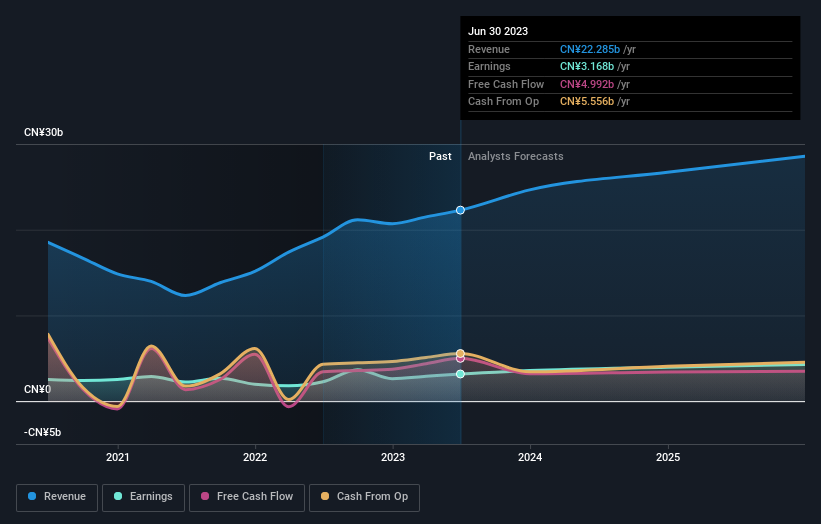Click the 2024 x-axis label

(530, 457)
